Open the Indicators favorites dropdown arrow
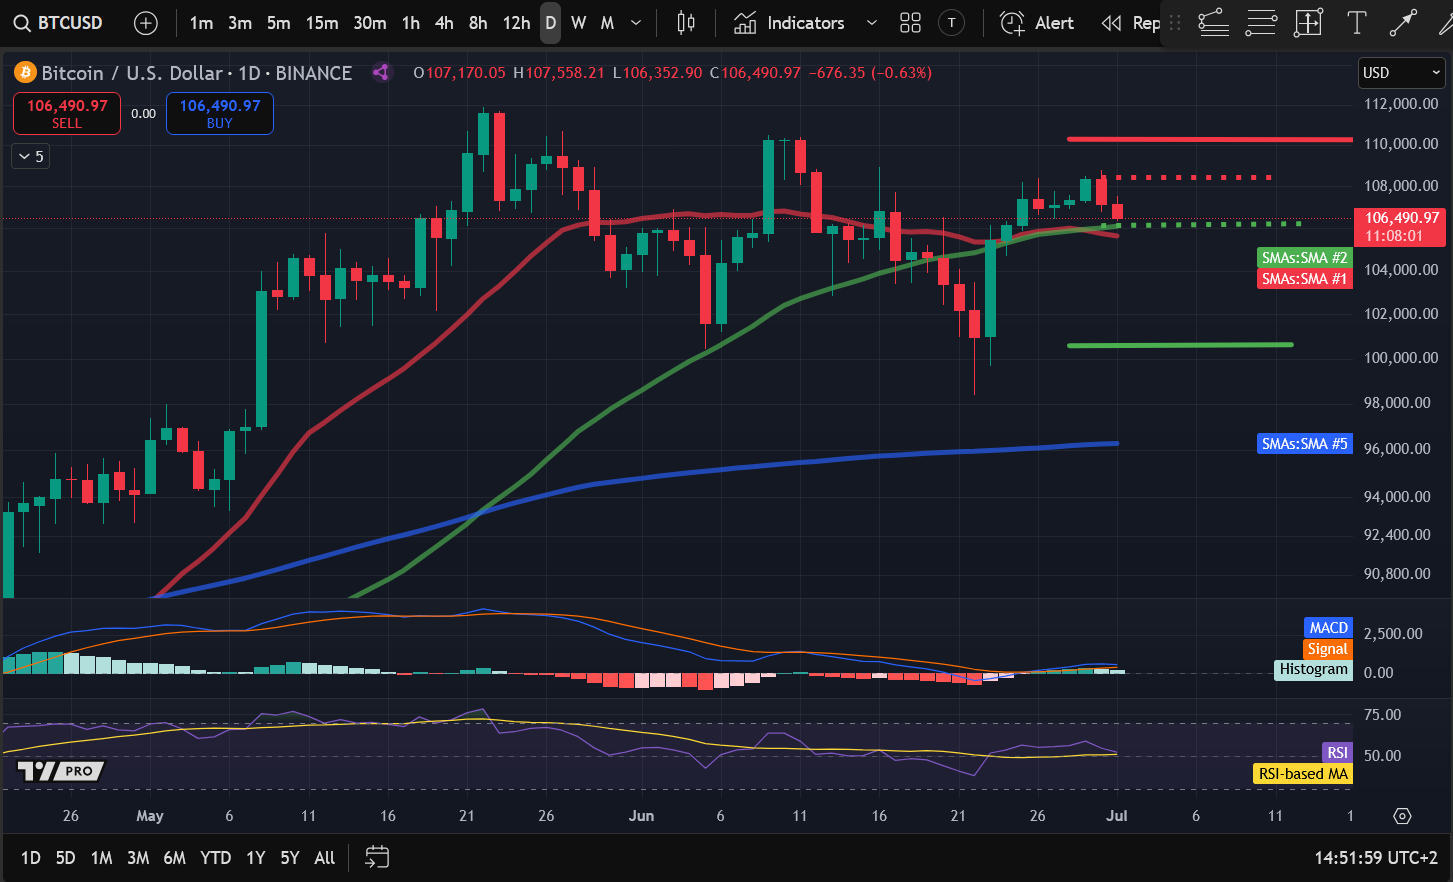Image resolution: width=1453 pixels, height=882 pixels. click(x=871, y=23)
